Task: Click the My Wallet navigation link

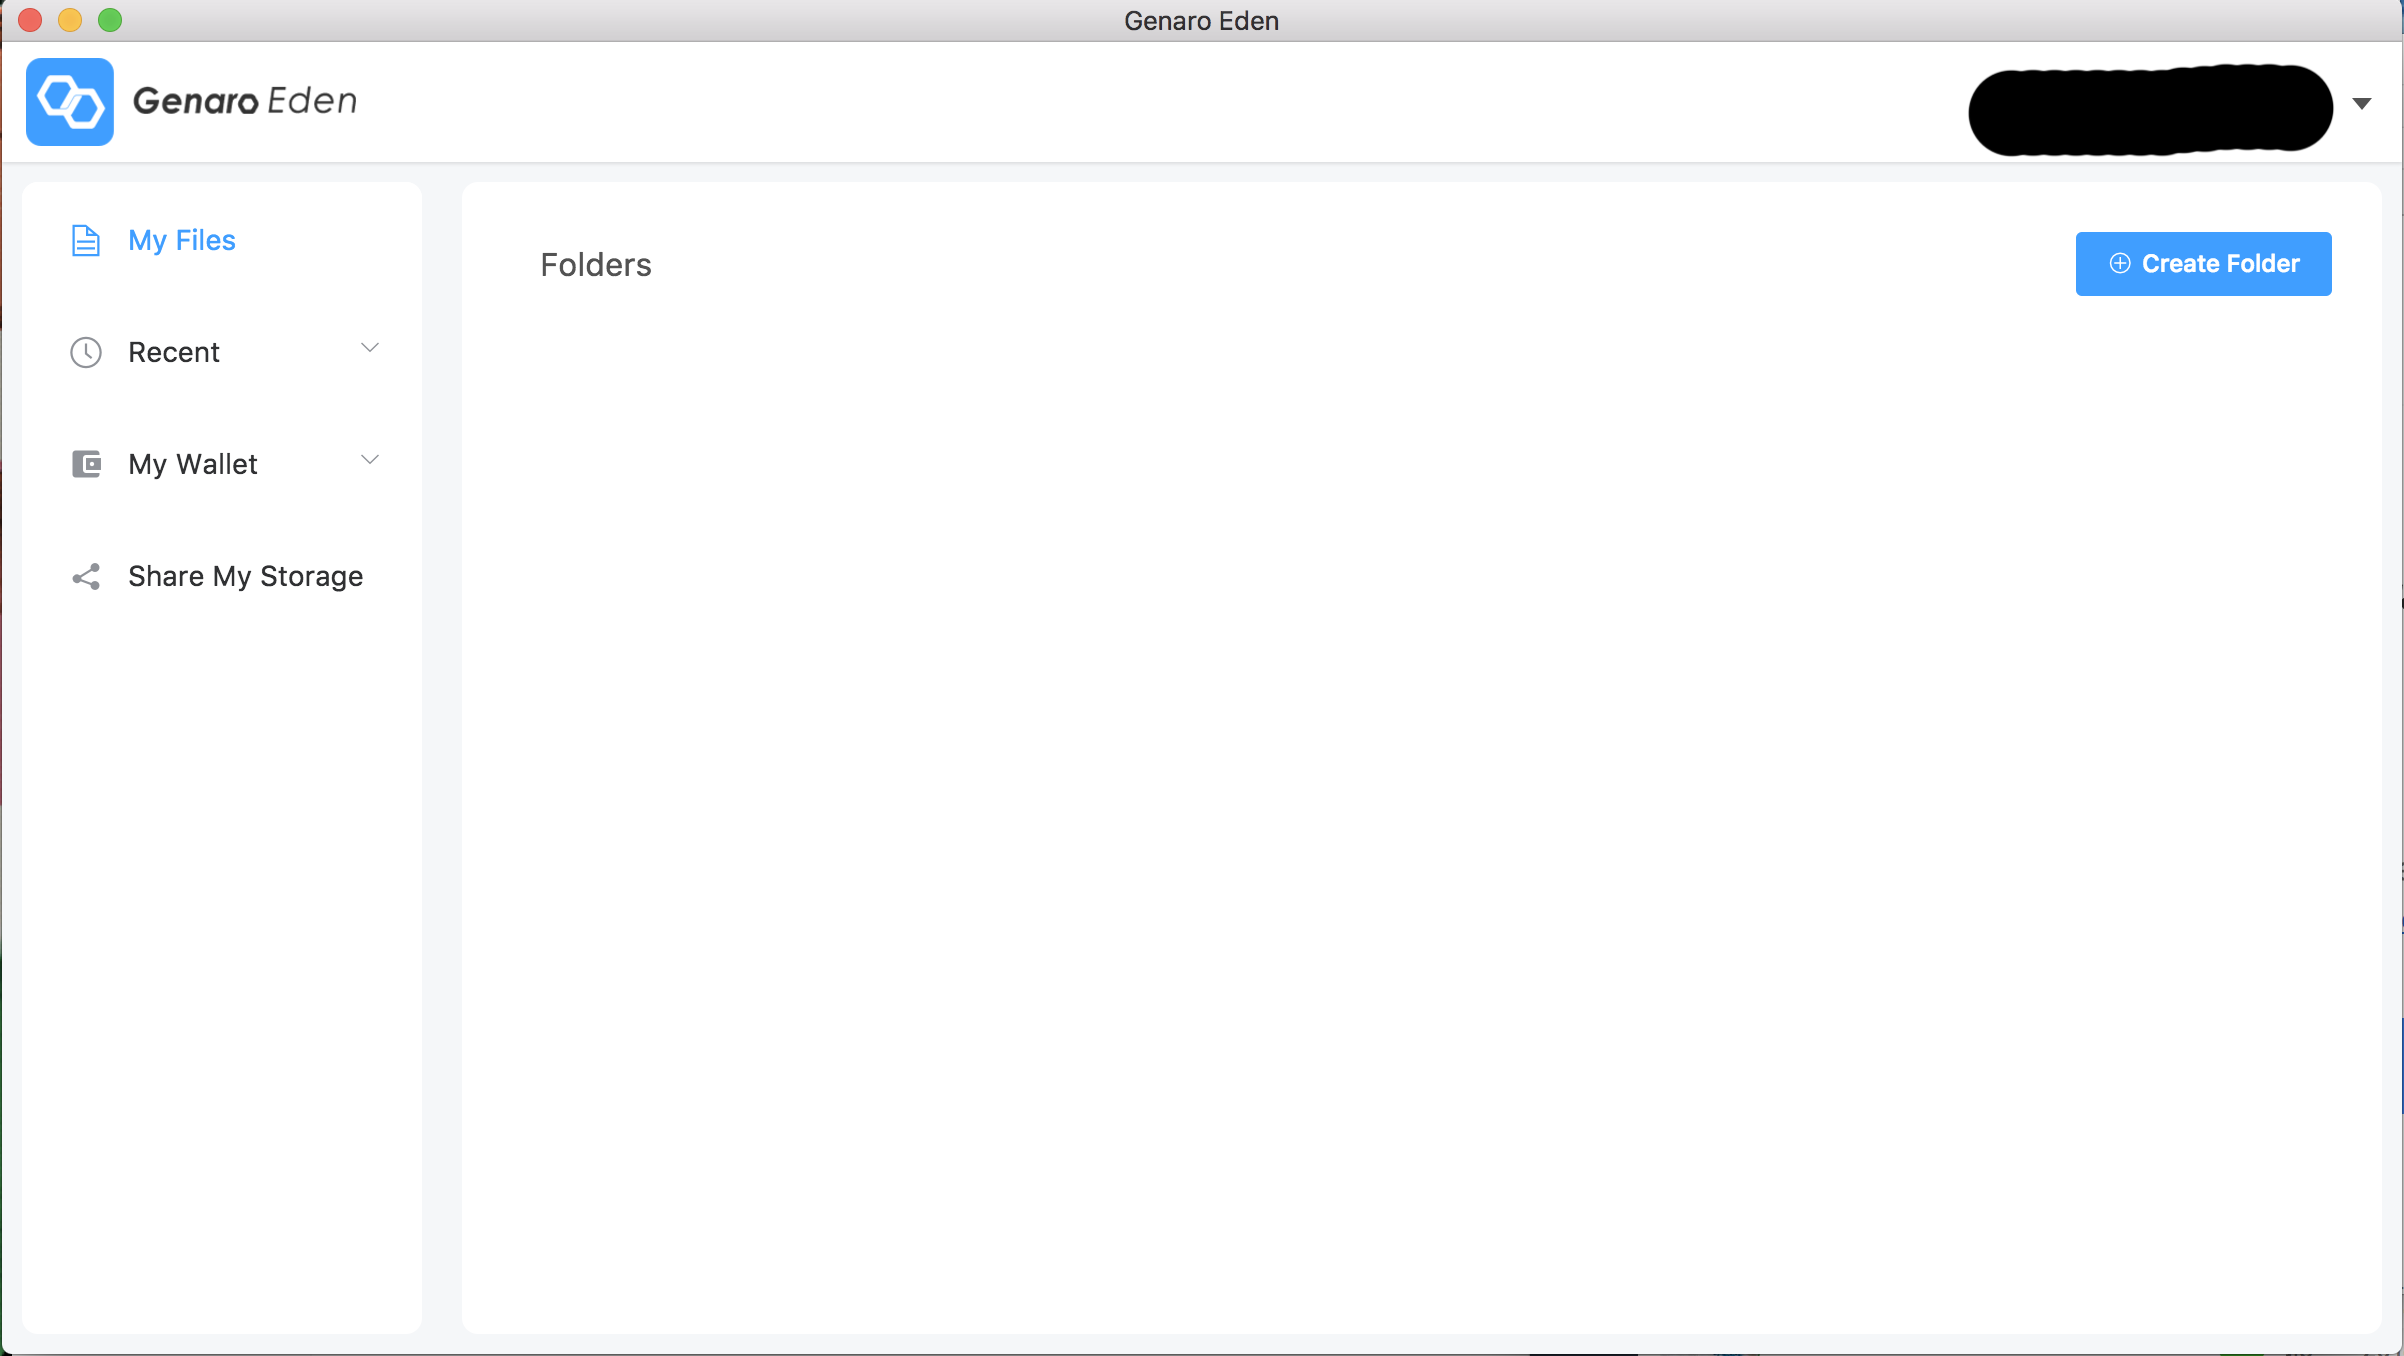Action: [x=192, y=462]
